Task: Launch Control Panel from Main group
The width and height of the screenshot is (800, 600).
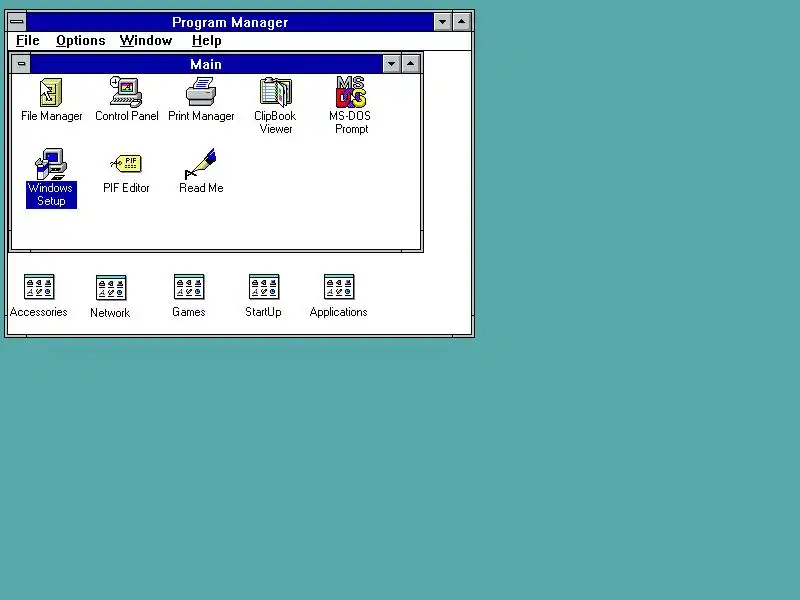Action: click(126, 92)
